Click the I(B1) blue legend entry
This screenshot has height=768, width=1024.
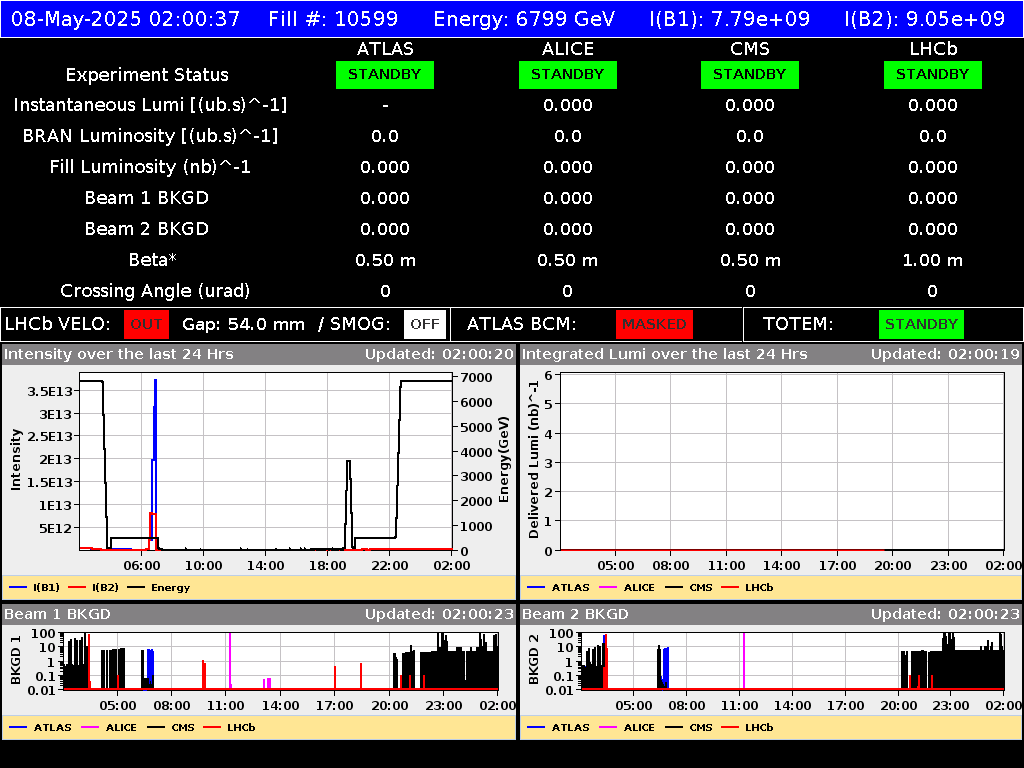[x=35, y=588]
